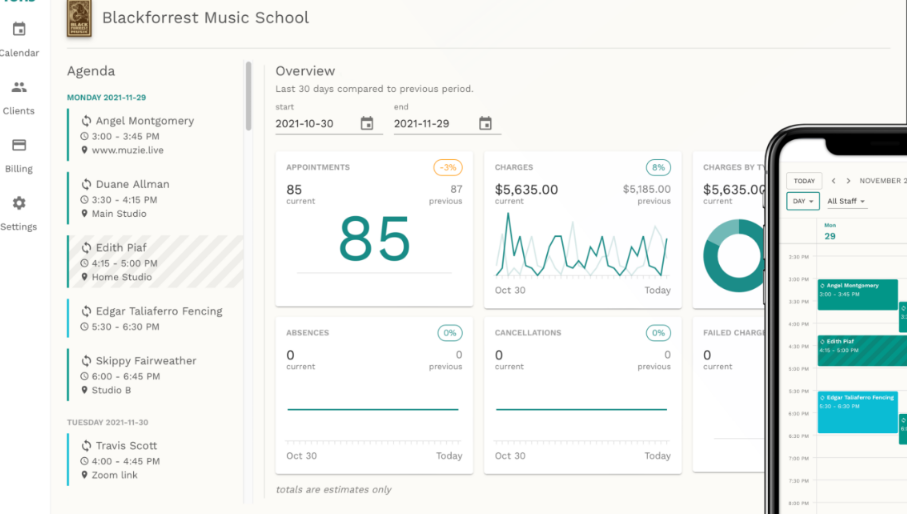Click the Blackforrest Music School logo
The width and height of the screenshot is (907, 514).
(79, 19)
